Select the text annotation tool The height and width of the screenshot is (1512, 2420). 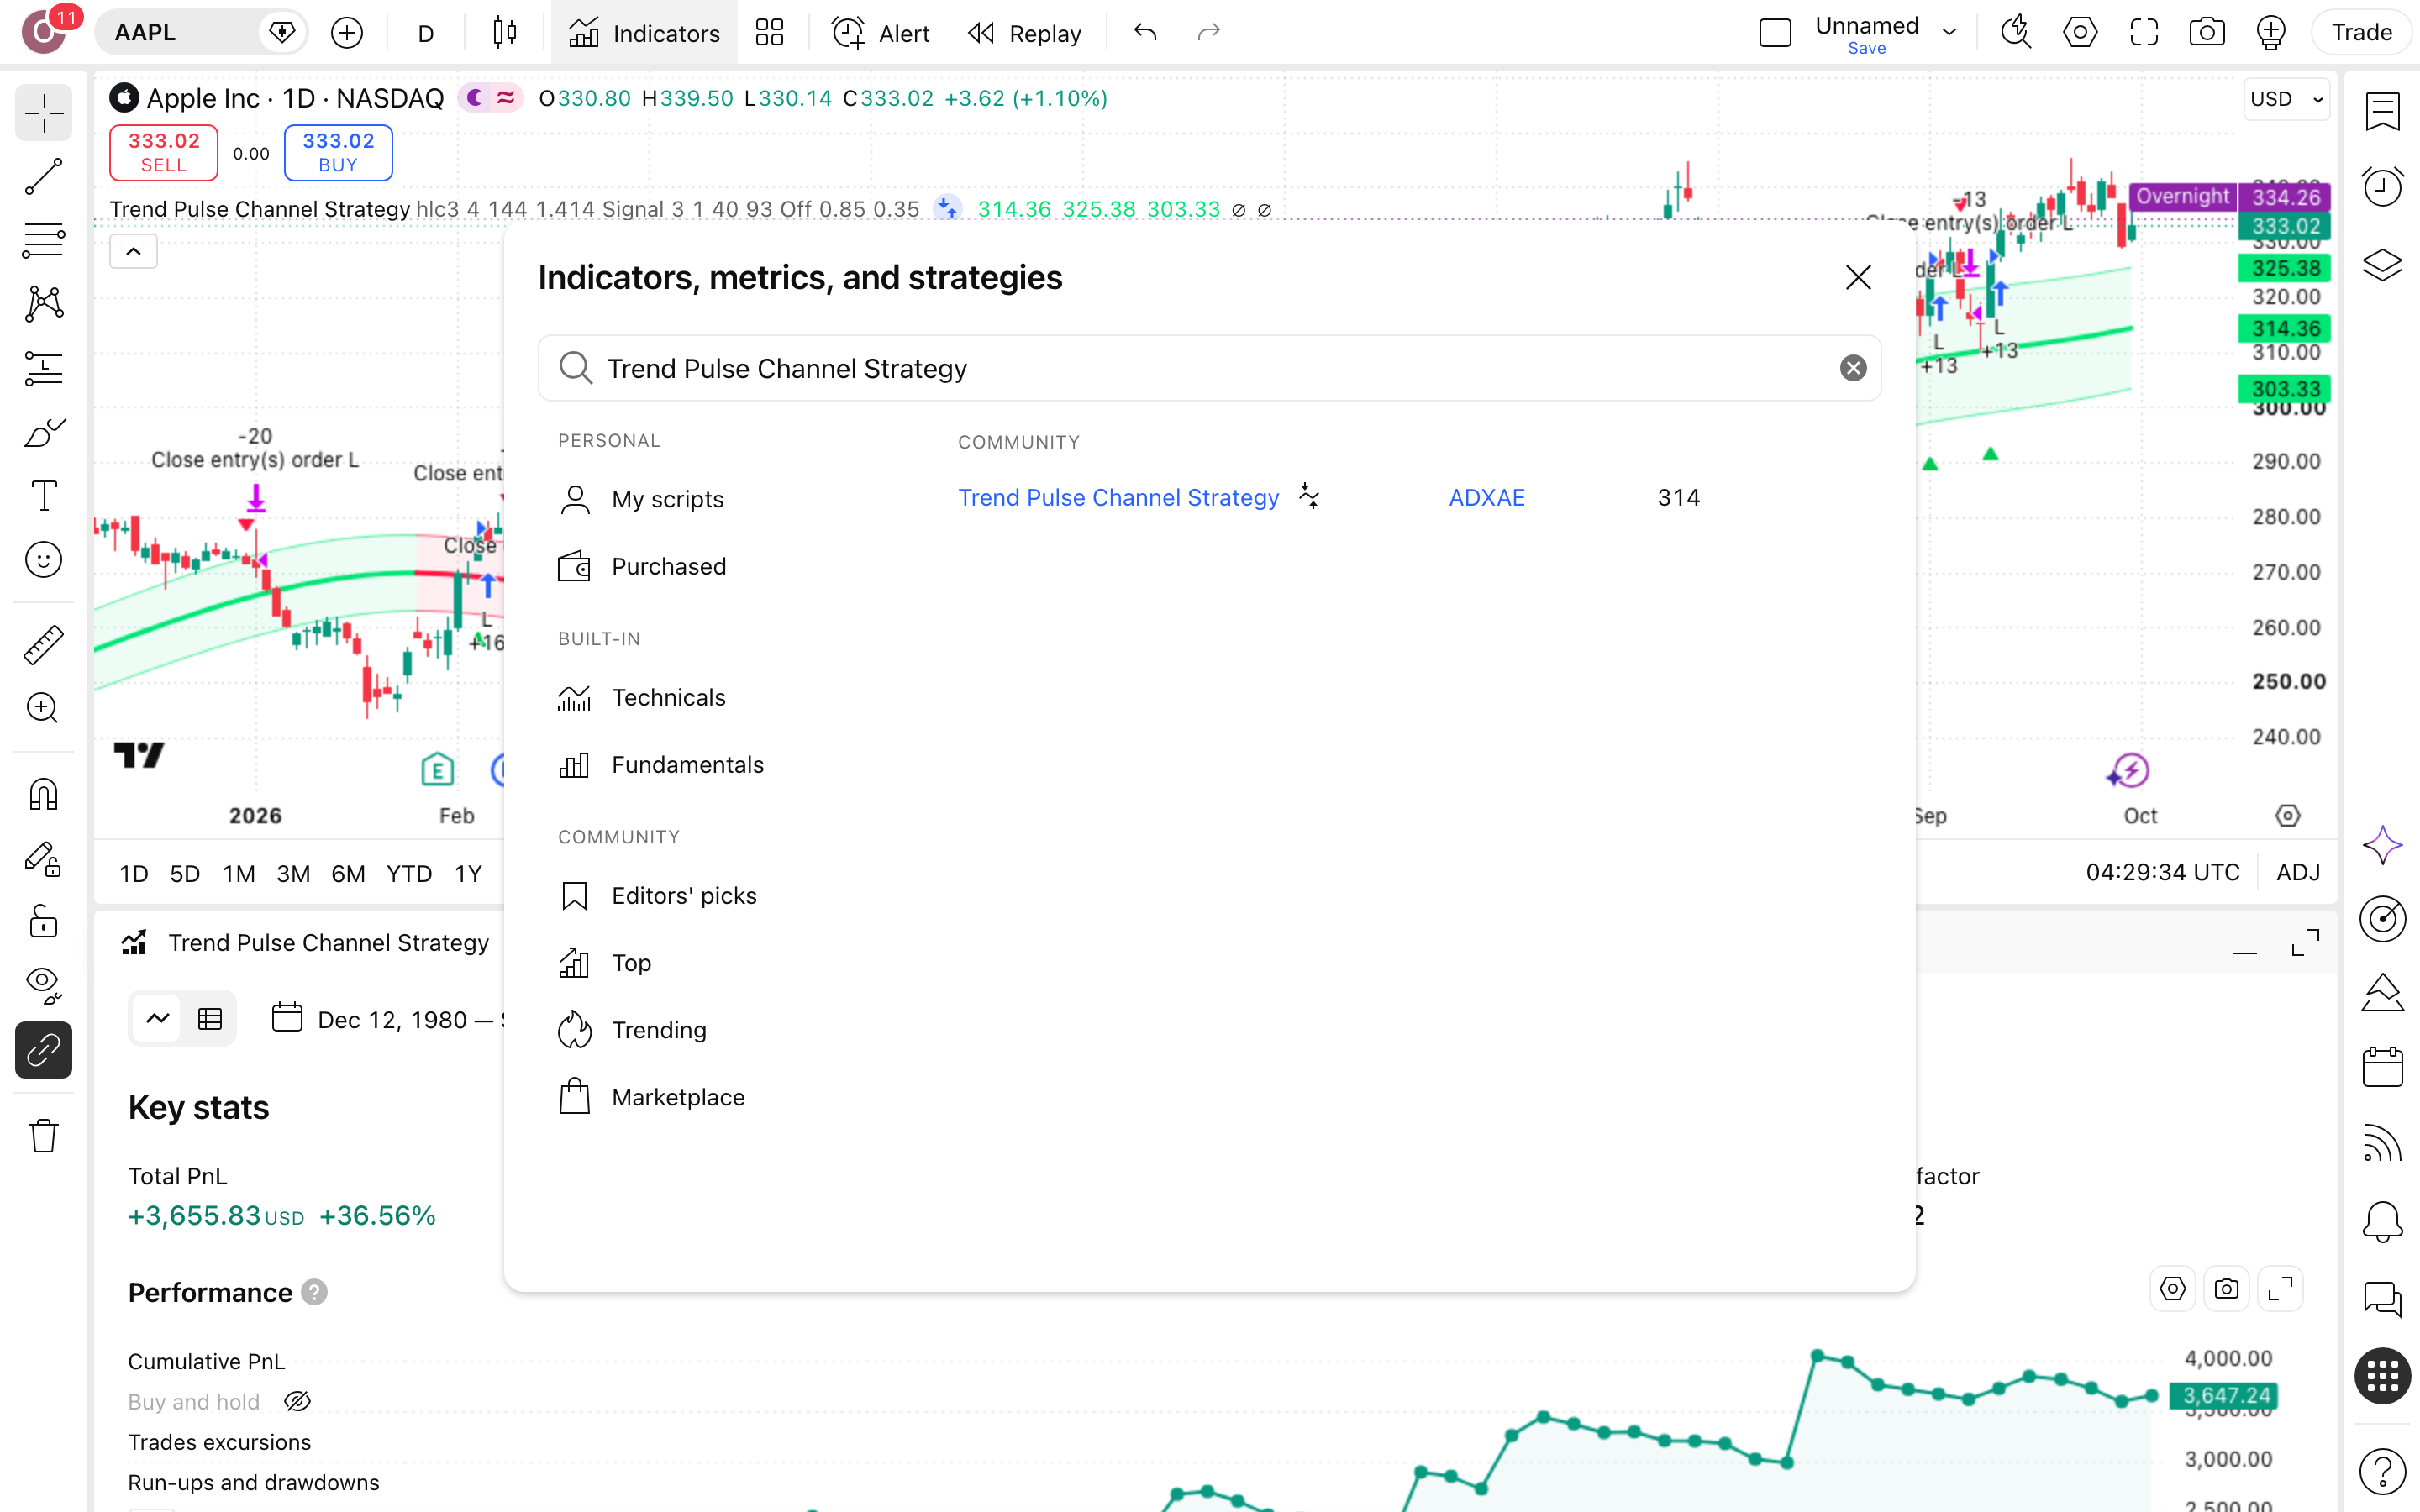point(43,496)
